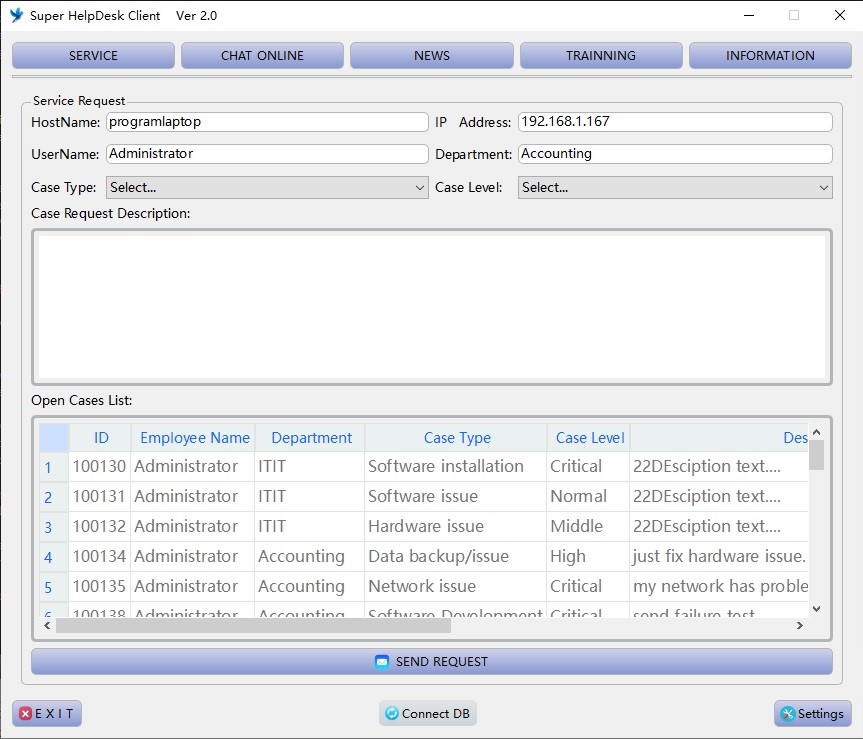Expand the Case Level dropdown
The height and width of the screenshot is (739, 863).
[675, 187]
